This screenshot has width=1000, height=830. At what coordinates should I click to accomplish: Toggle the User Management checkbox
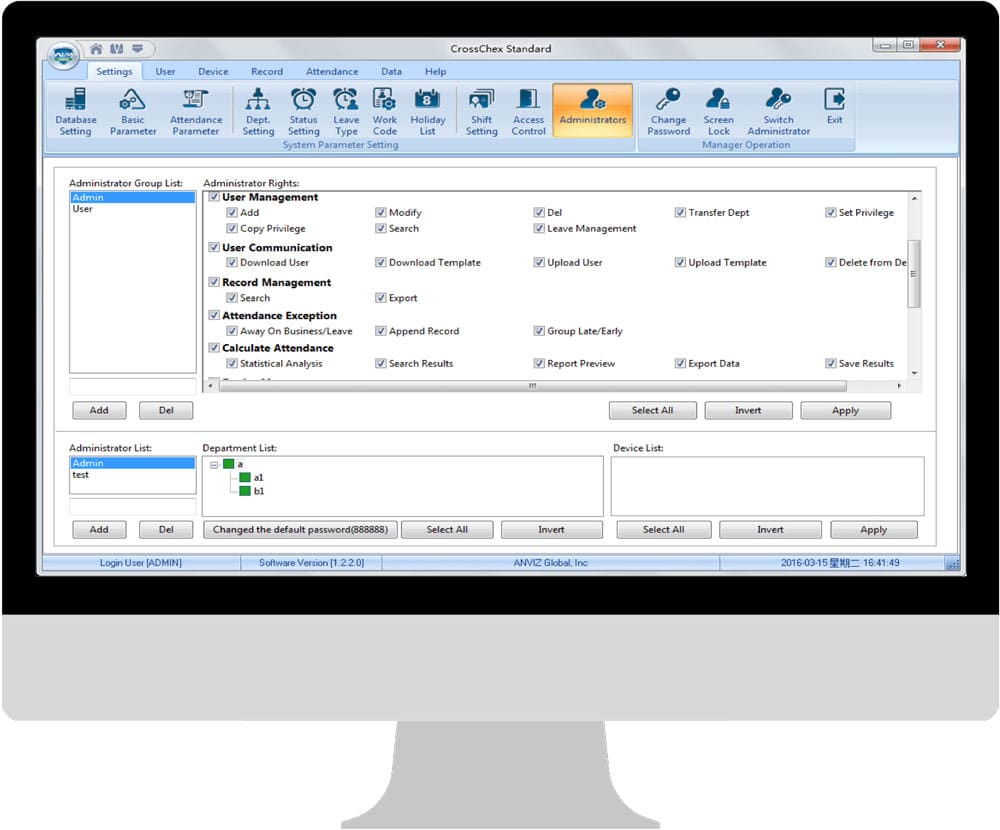tap(214, 196)
